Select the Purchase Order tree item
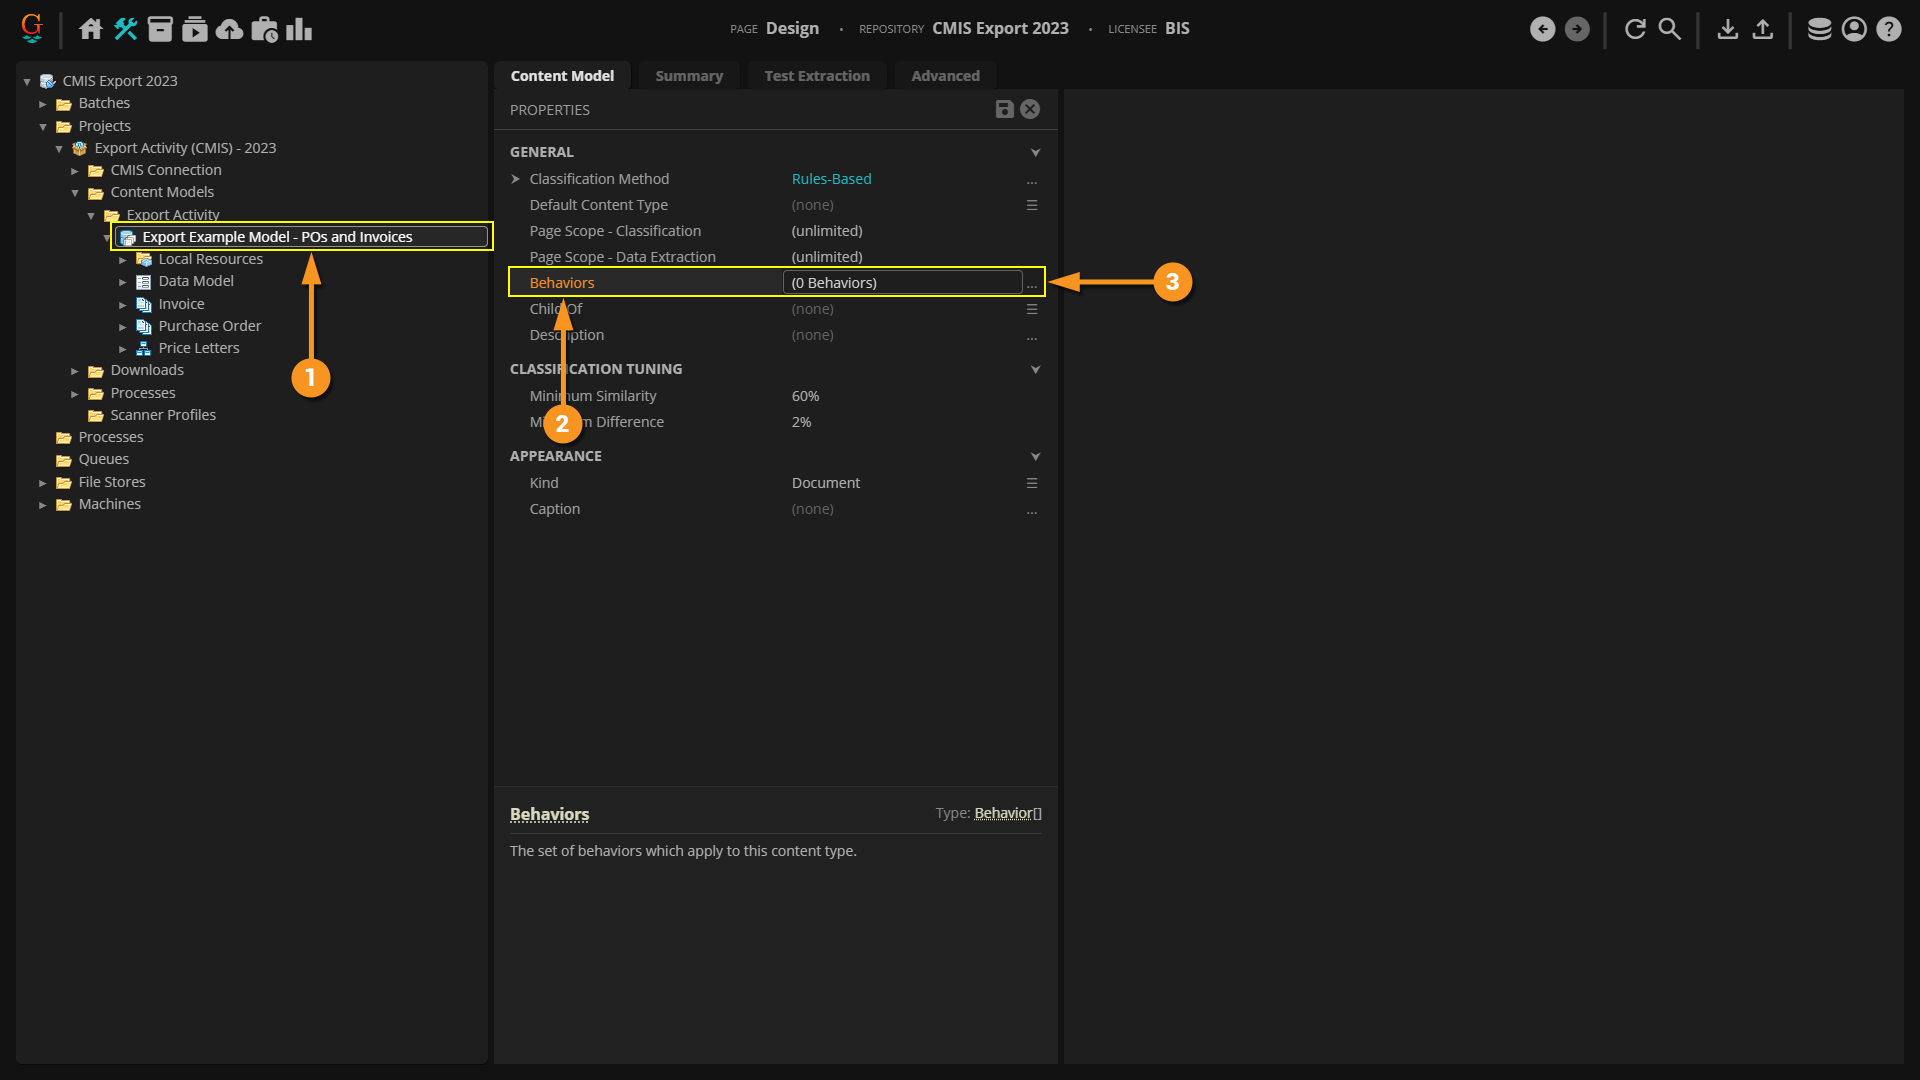This screenshot has width=1920, height=1080. pyautogui.click(x=209, y=326)
